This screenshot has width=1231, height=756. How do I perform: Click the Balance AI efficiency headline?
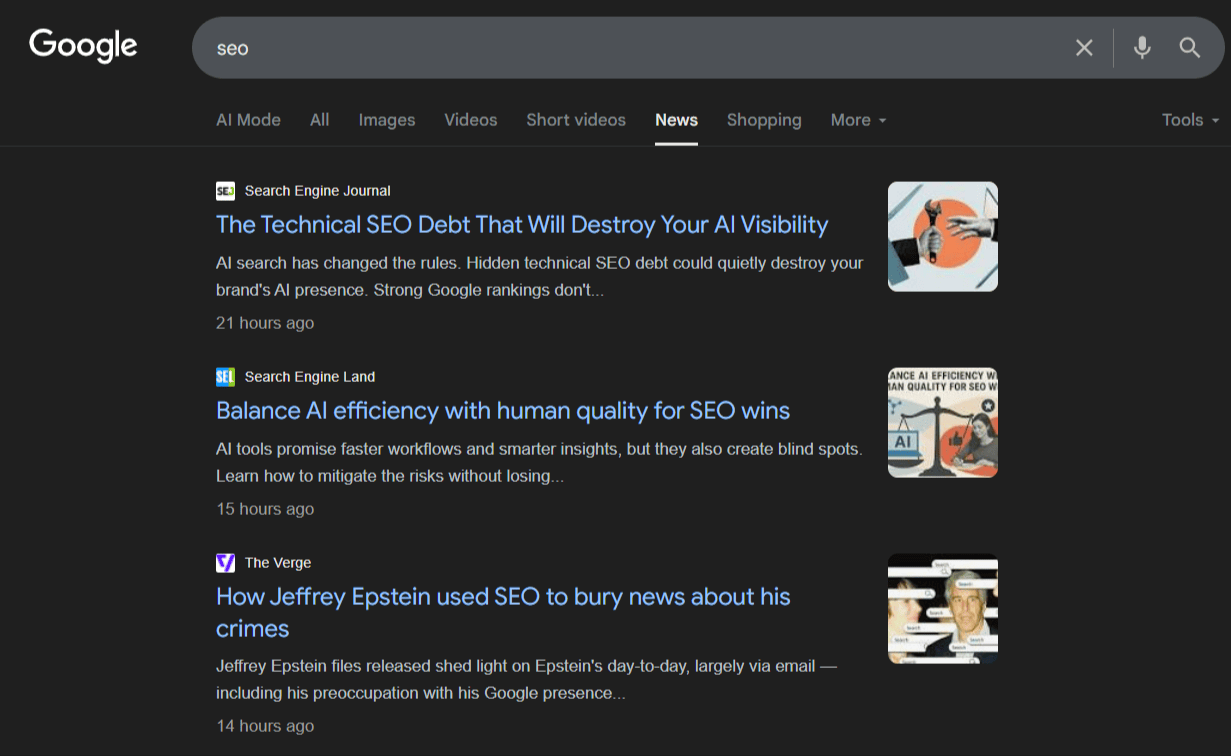tap(503, 410)
